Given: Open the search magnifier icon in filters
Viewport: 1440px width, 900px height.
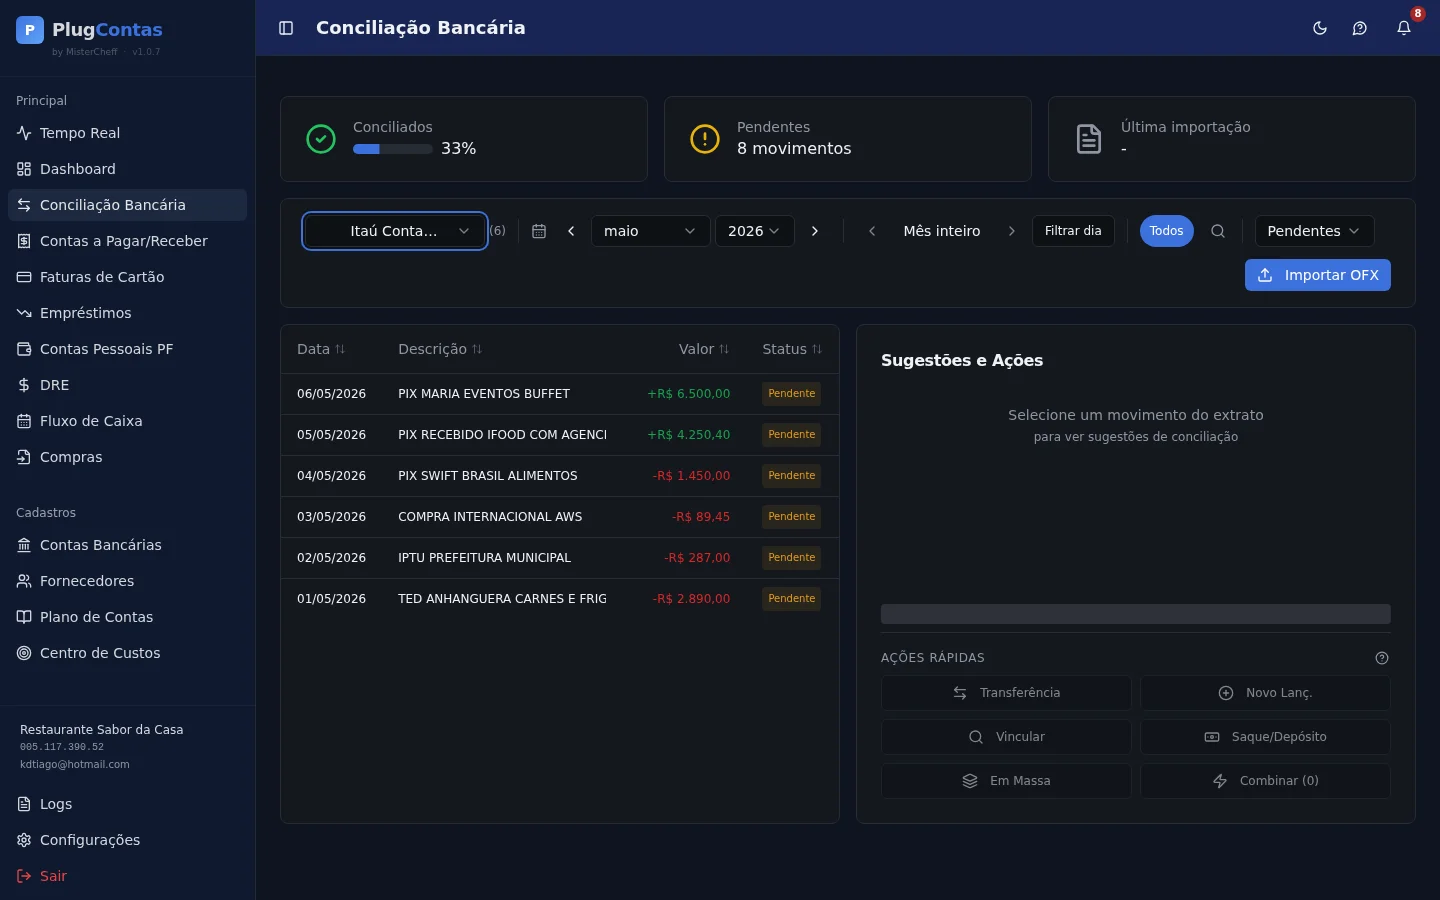Looking at the screenshot, I should [x=1218, y=231].
